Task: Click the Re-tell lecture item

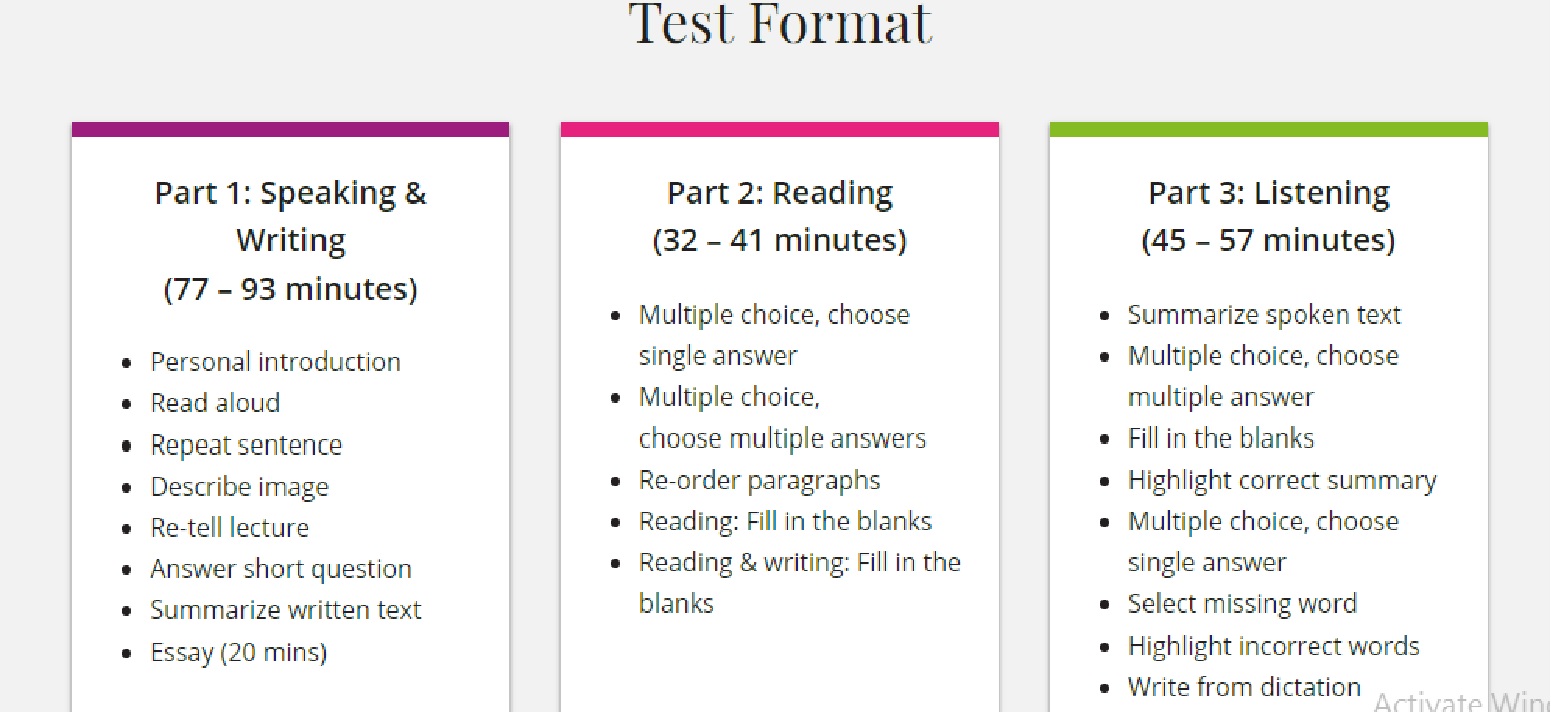Action: coord(229,527)
